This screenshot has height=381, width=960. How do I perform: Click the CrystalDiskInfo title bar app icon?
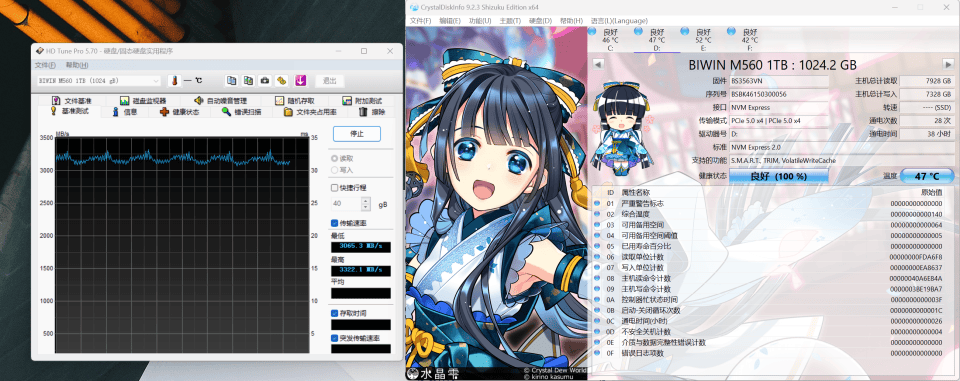coord(414,7)
